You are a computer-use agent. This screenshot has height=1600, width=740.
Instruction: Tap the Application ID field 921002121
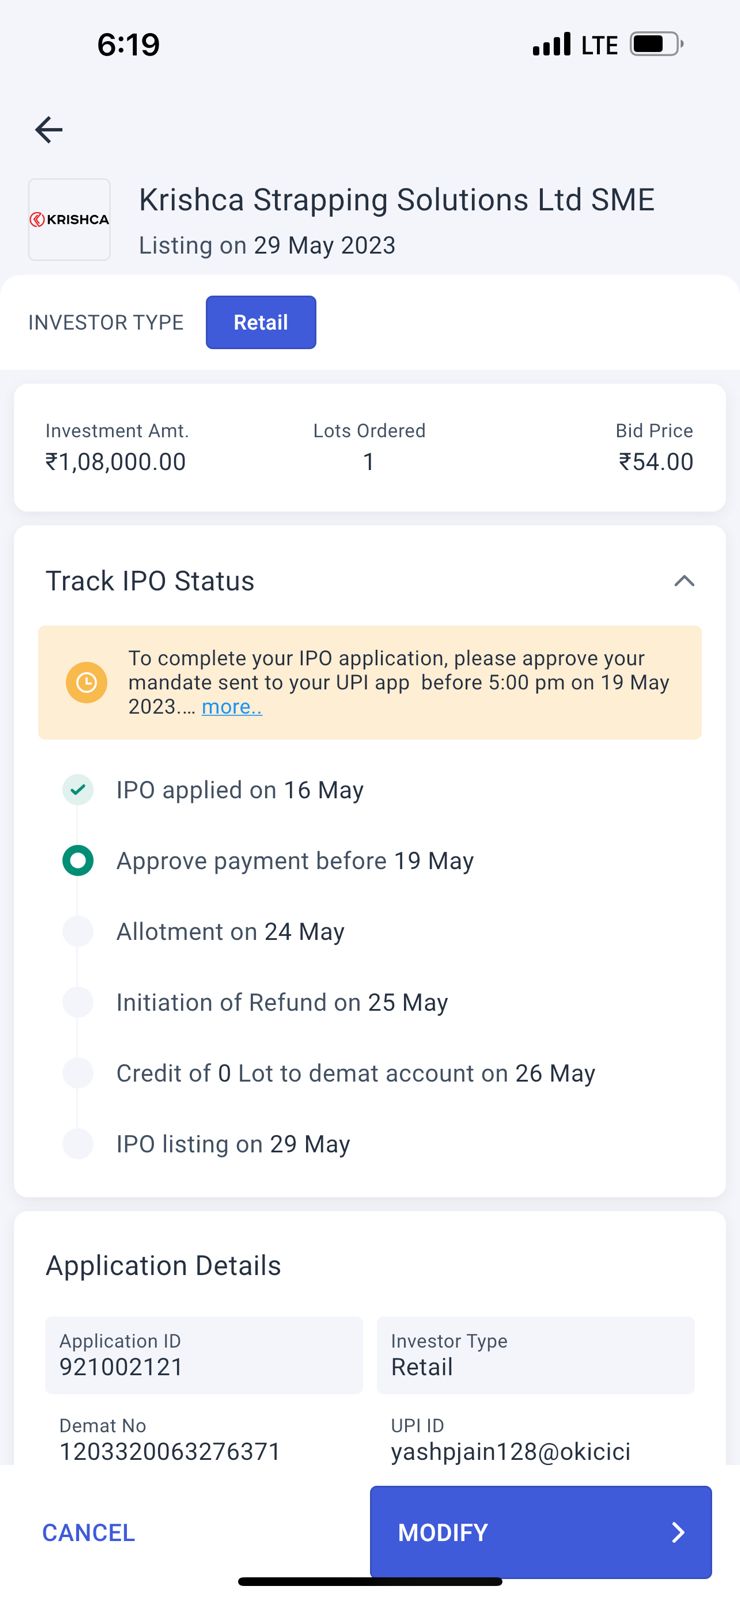203,1355
